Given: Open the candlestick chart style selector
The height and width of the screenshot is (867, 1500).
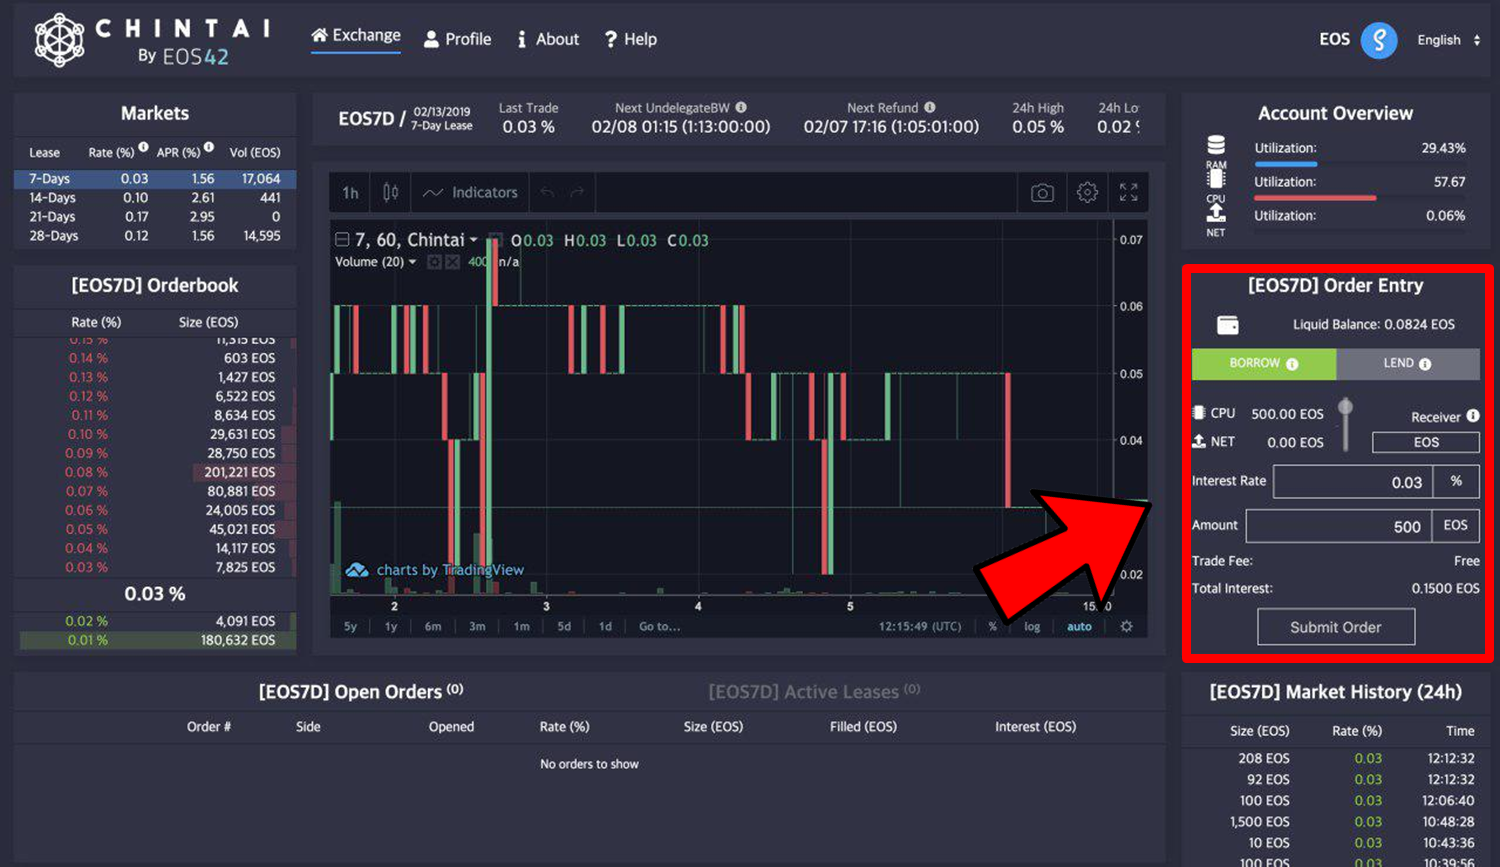Looking at the screenshot, I should click(390, 192).
